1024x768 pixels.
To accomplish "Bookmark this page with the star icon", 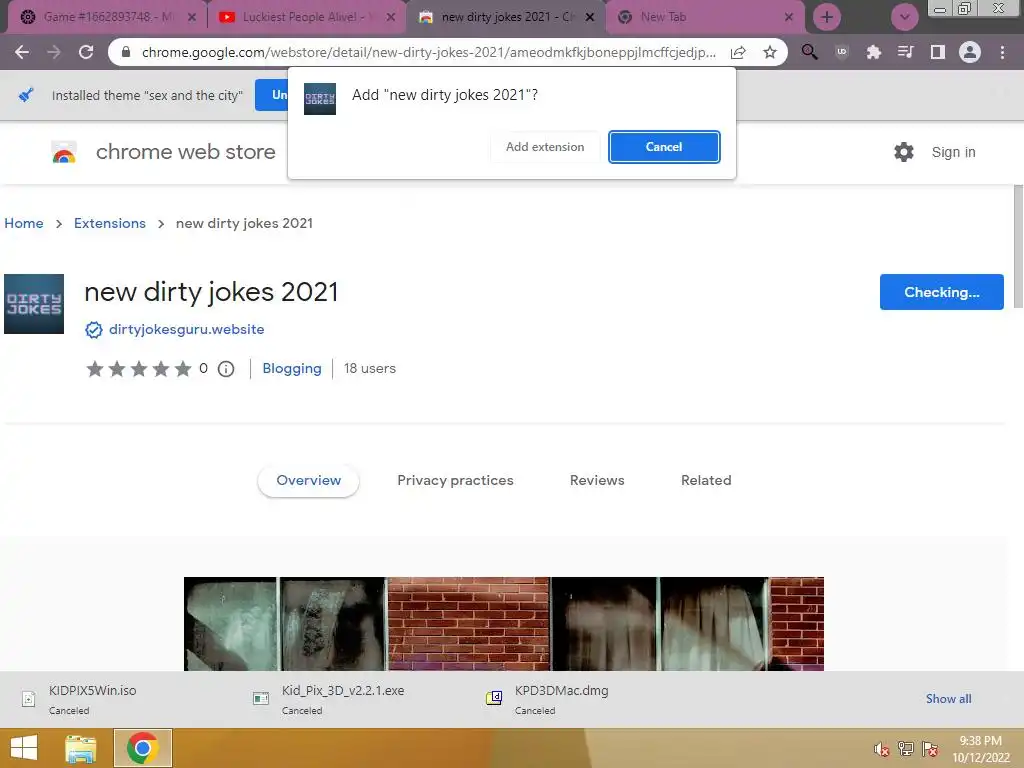I will [x=770, y=52].
